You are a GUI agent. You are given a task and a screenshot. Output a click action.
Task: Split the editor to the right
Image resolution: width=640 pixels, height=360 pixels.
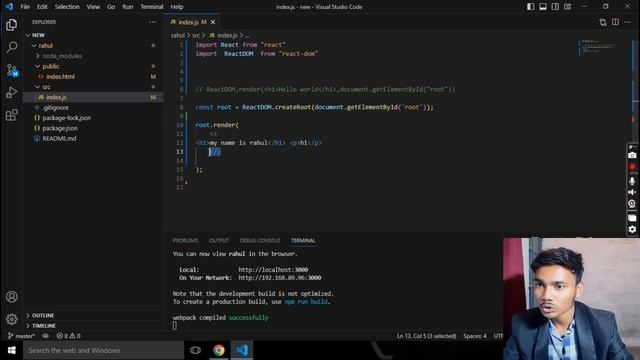pyautogui.click(x=615, y=22)
